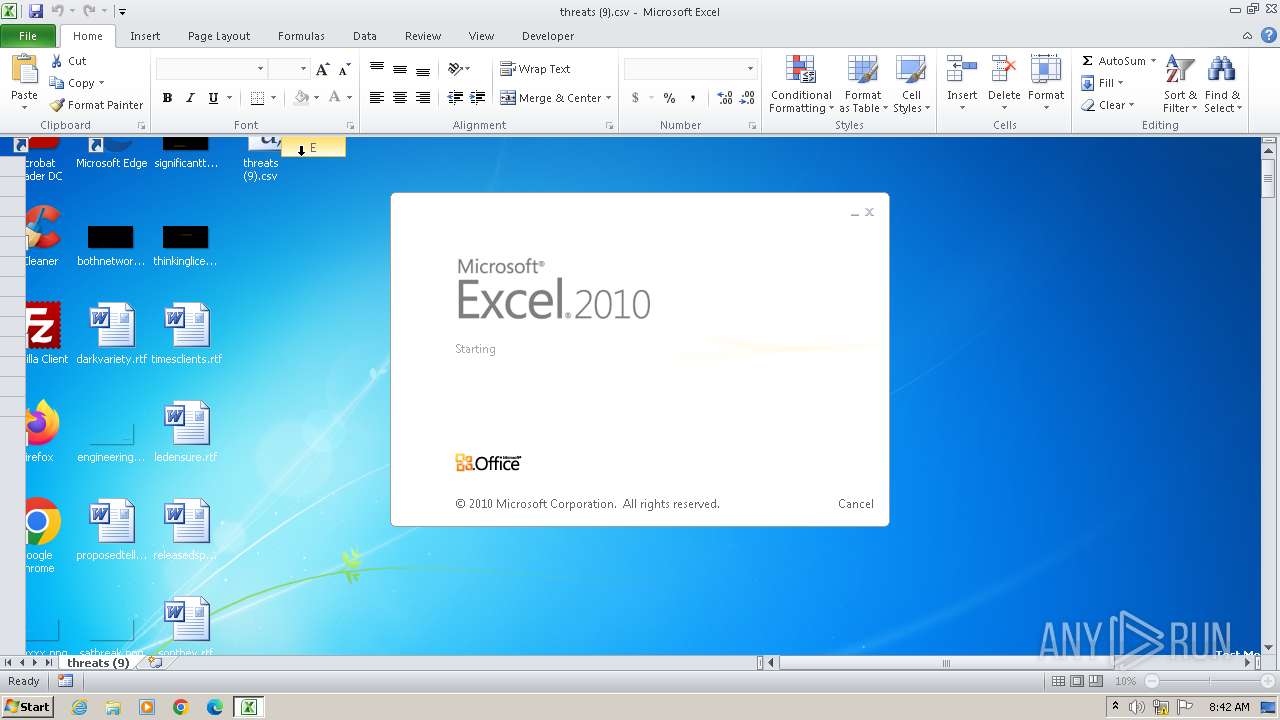Viewport: 1280px width, 720px height.
Task: Open the File tab
Action: [x=28, y=36]
